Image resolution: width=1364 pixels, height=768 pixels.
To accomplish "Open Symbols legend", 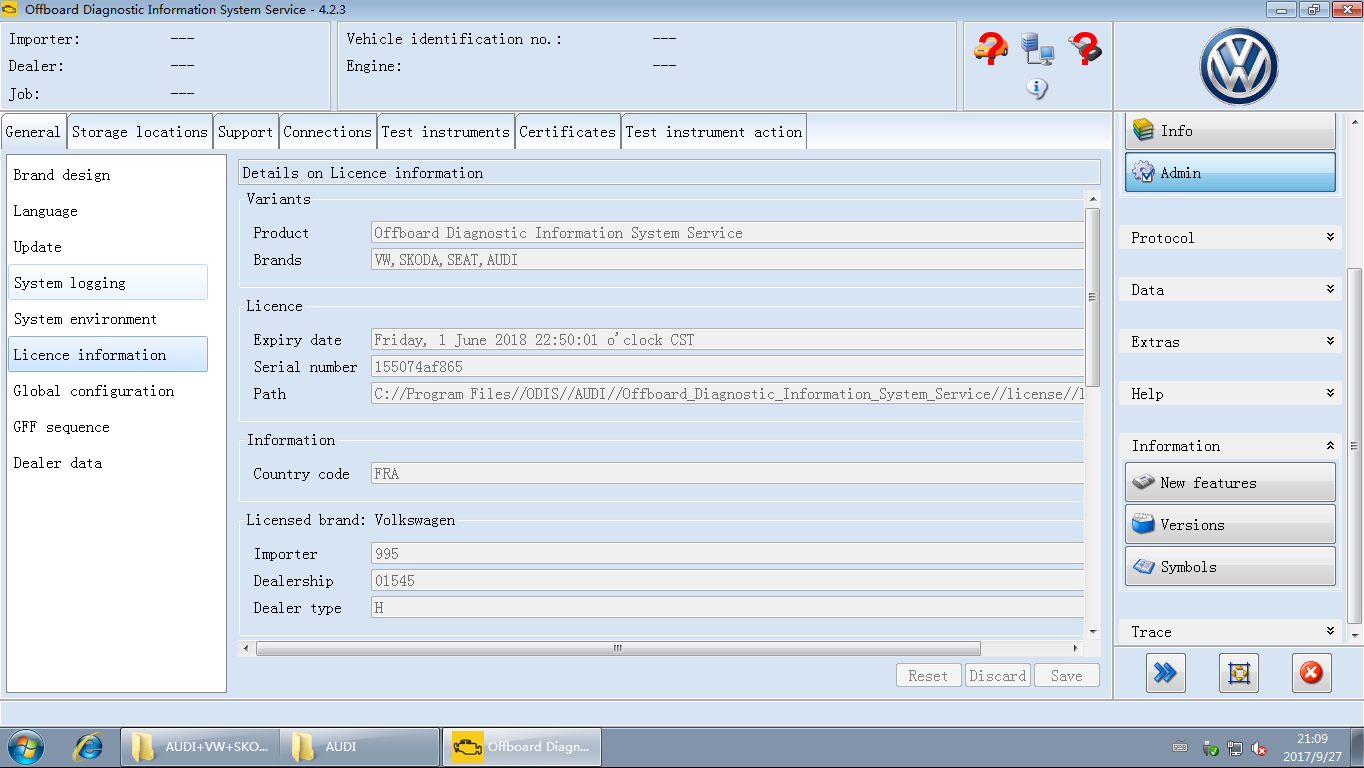I will 1230,566.
